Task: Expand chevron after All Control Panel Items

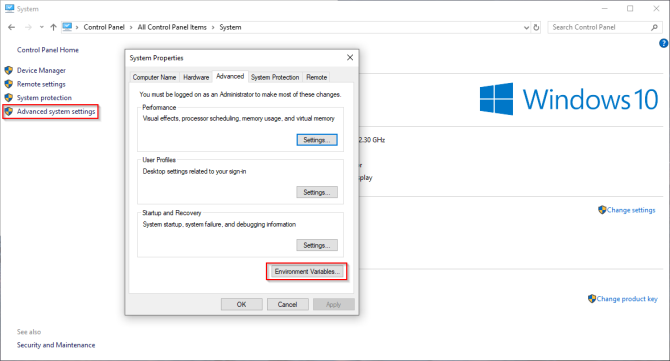Action: 213,27
